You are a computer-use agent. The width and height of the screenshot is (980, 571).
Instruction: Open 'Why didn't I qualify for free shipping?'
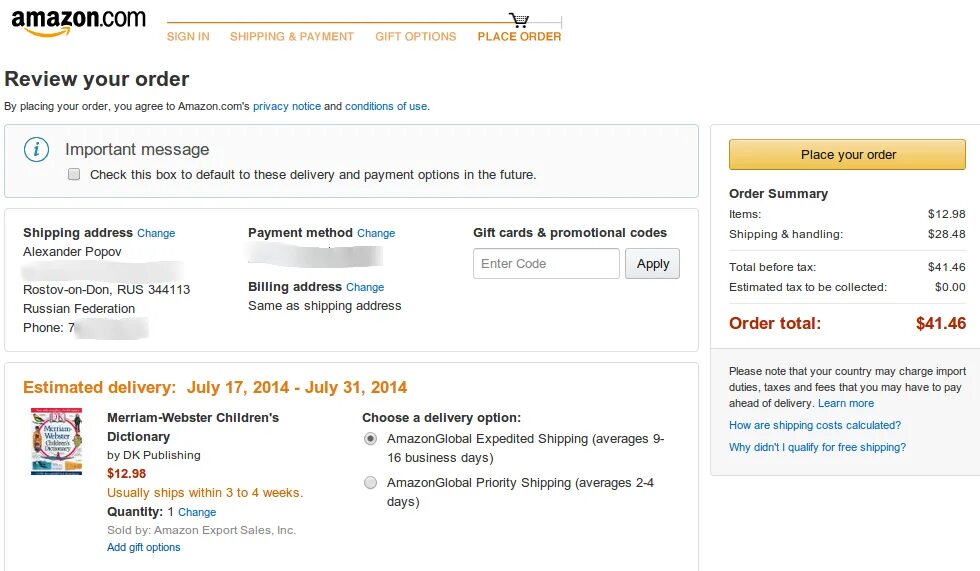coord(817,447)
